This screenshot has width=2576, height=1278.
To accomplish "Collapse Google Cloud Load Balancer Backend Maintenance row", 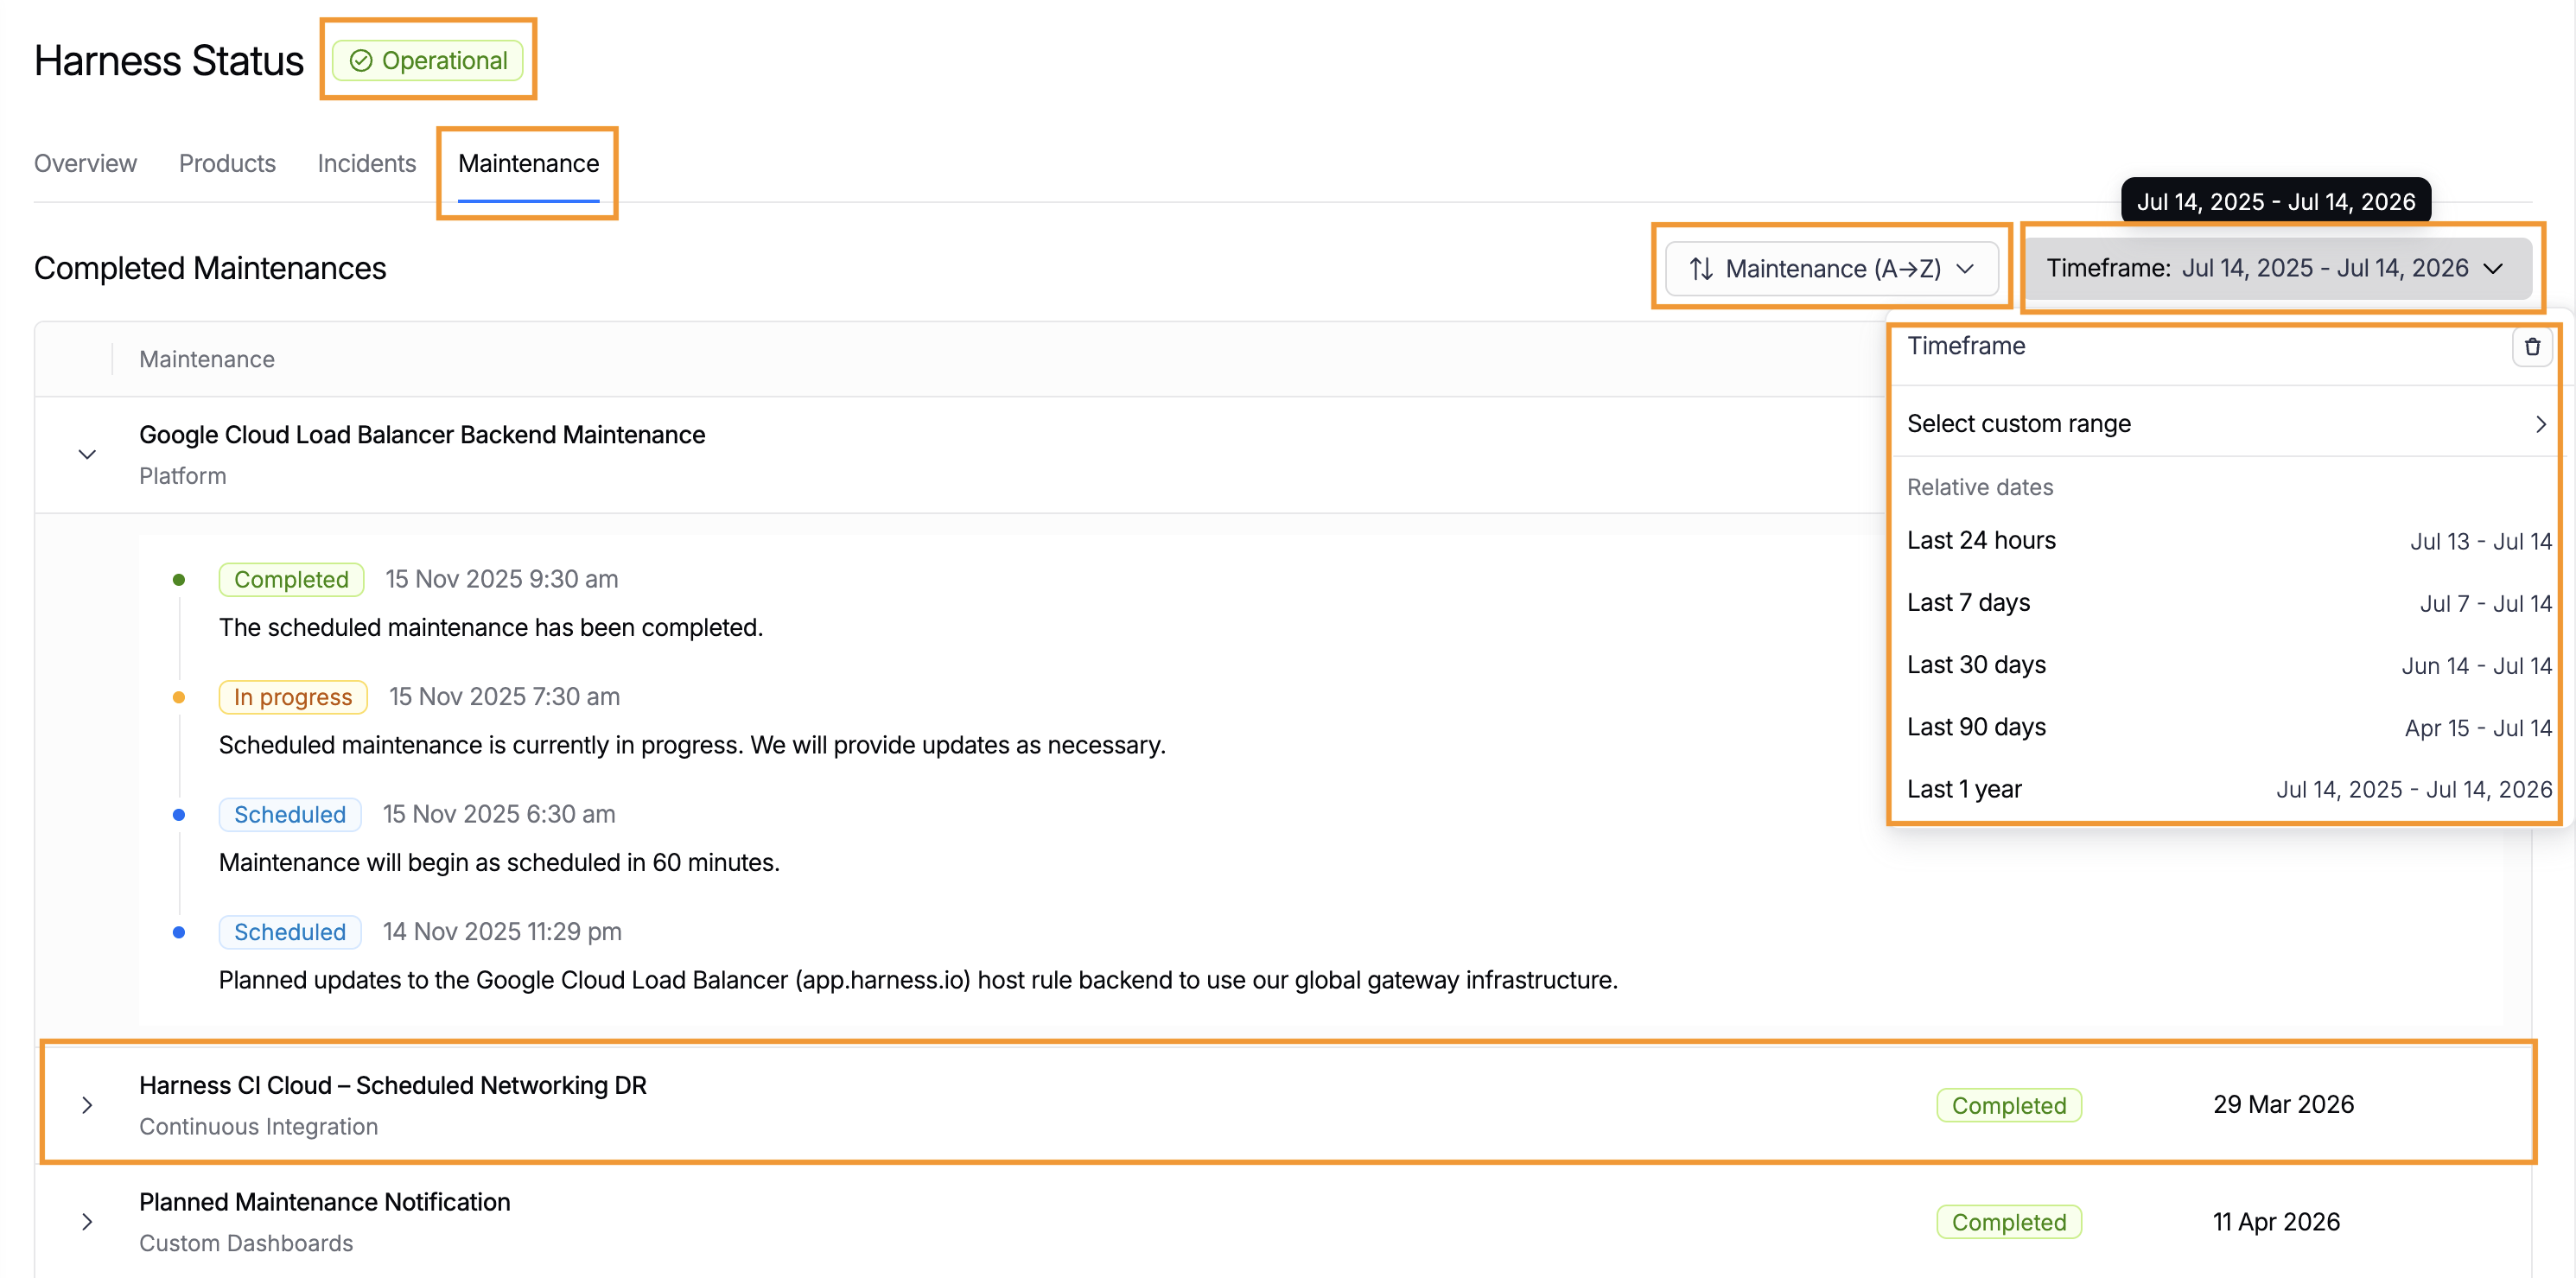I will pos(87,454).
